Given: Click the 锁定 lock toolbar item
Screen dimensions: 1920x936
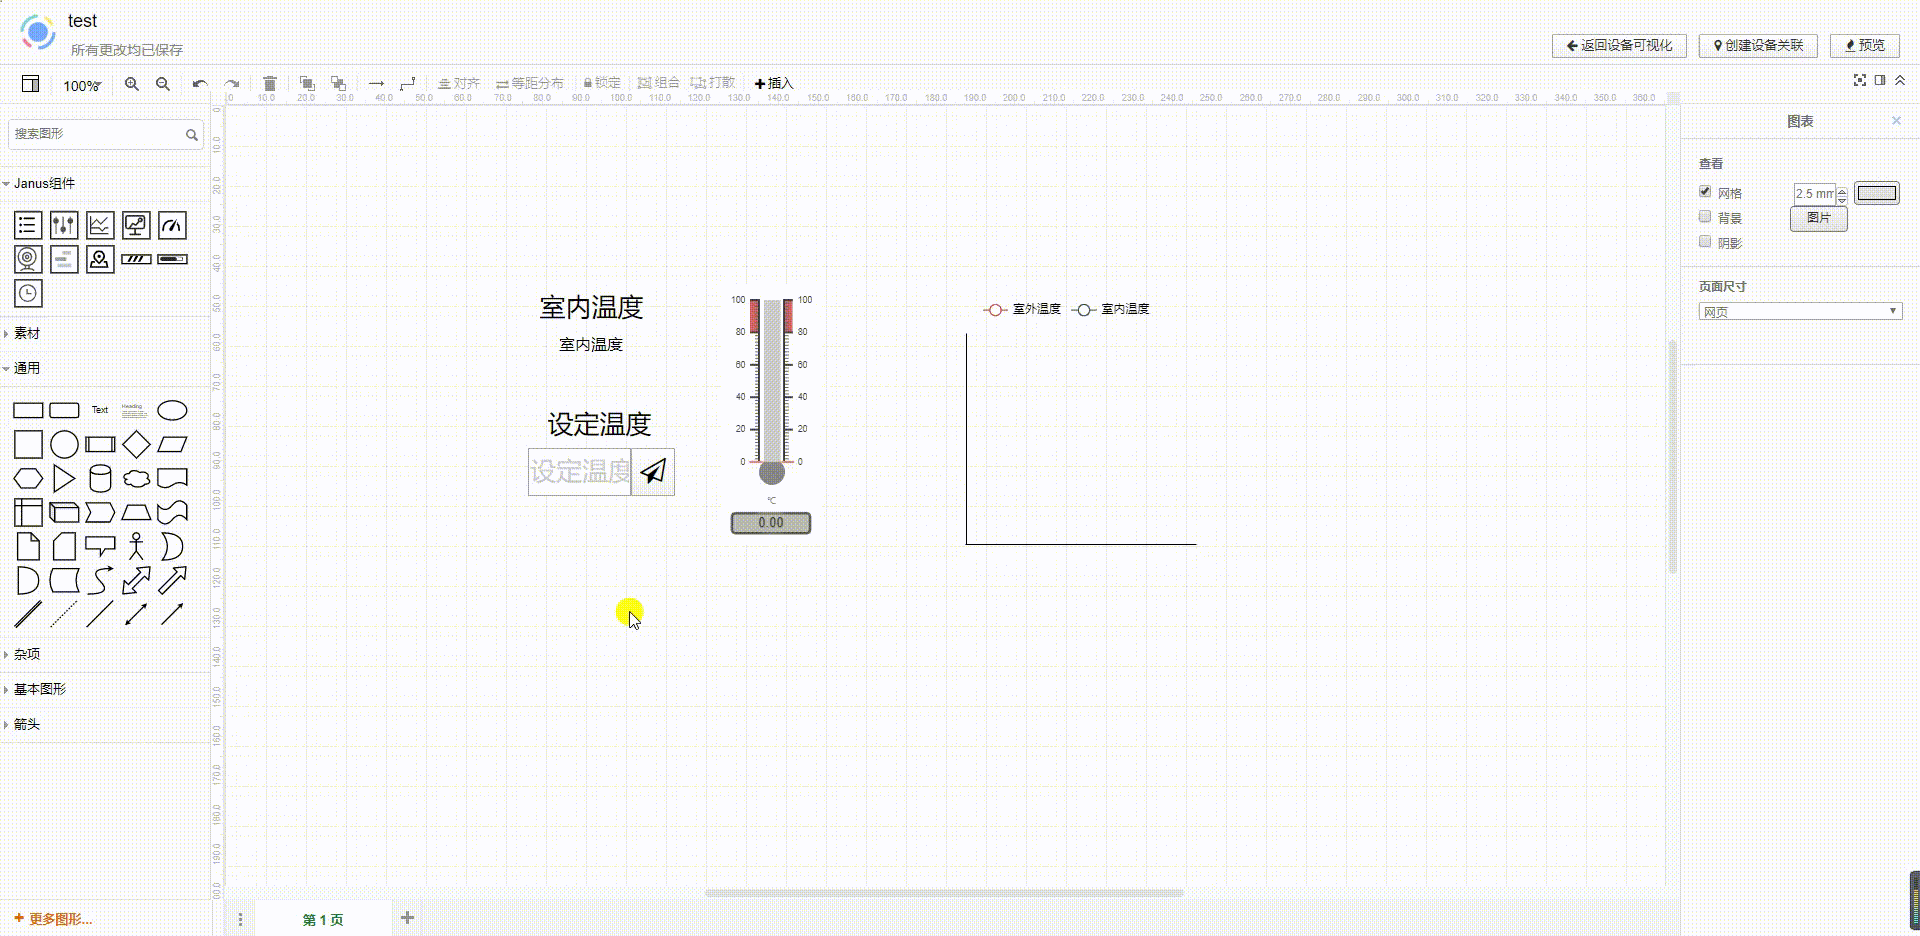Looking at the screenshot, I should pos(602,84).
